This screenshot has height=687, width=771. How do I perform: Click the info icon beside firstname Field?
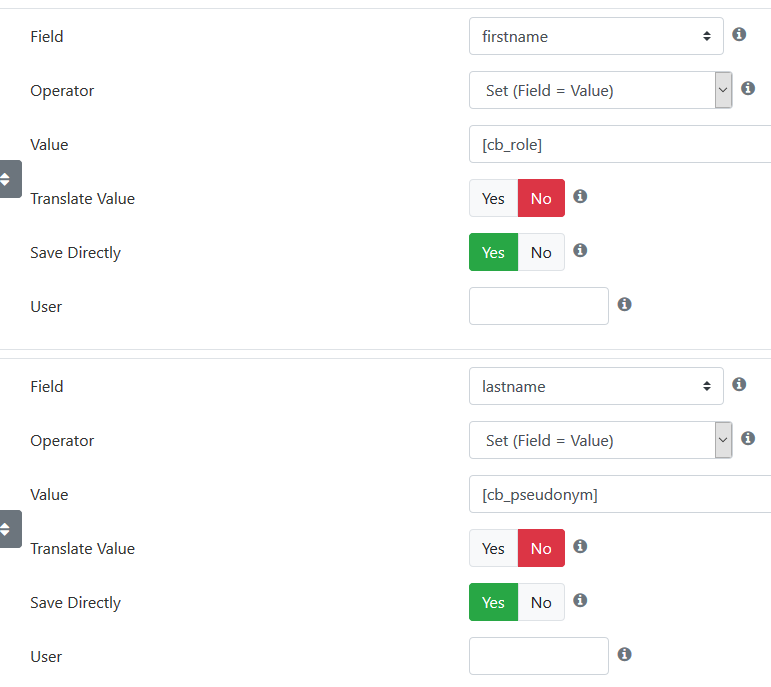739,34
